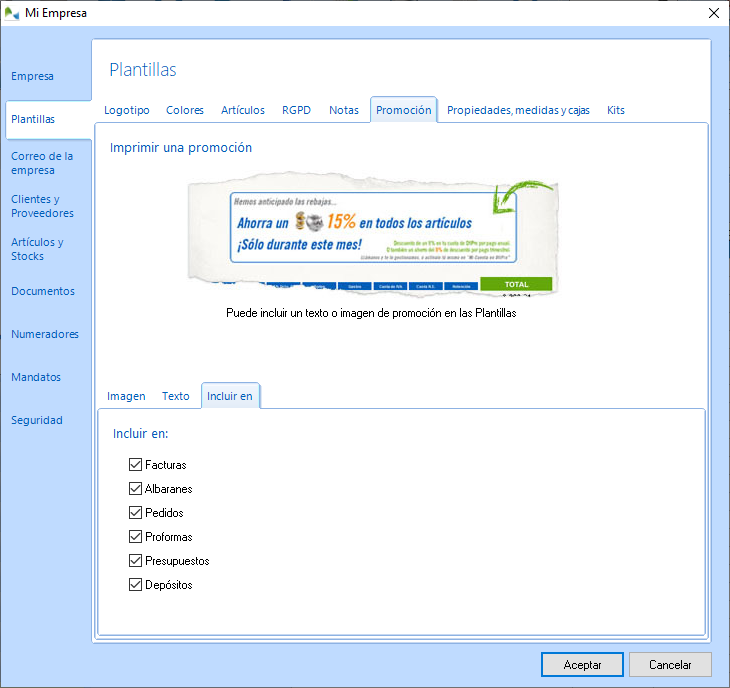Open the Texto sub-tab
730x688 pixels.
coord(176,396)
